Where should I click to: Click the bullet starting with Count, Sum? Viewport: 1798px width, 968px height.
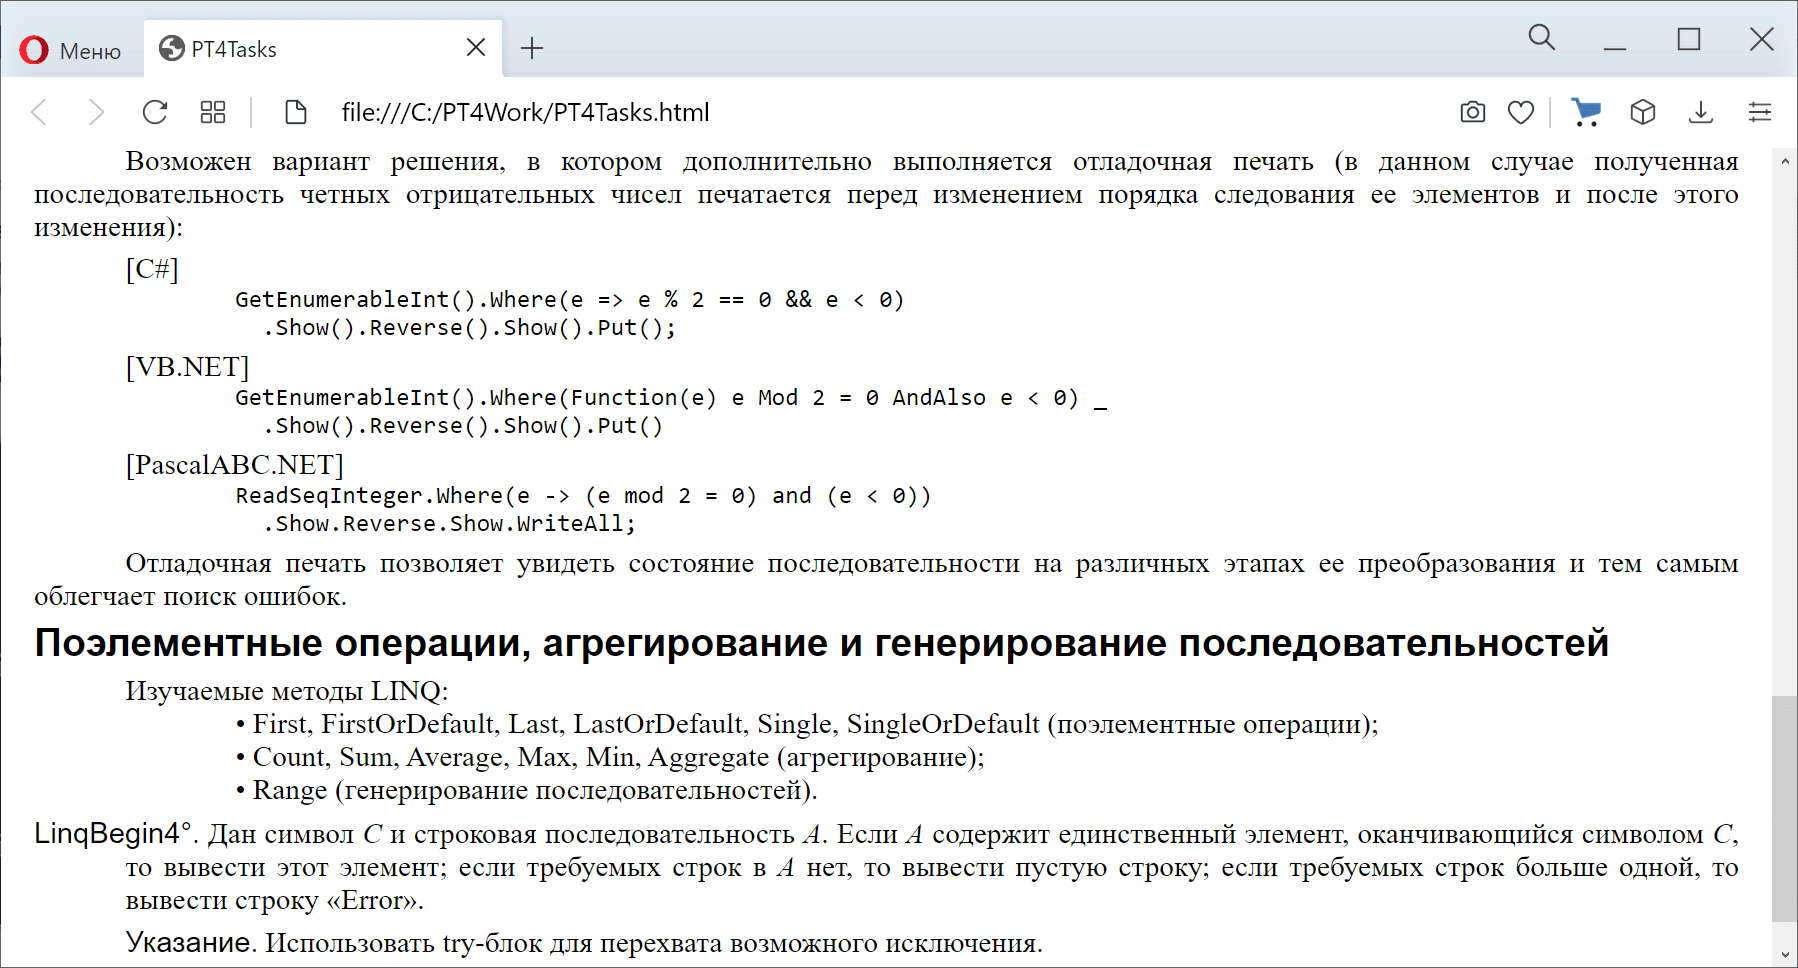[610, 757]
